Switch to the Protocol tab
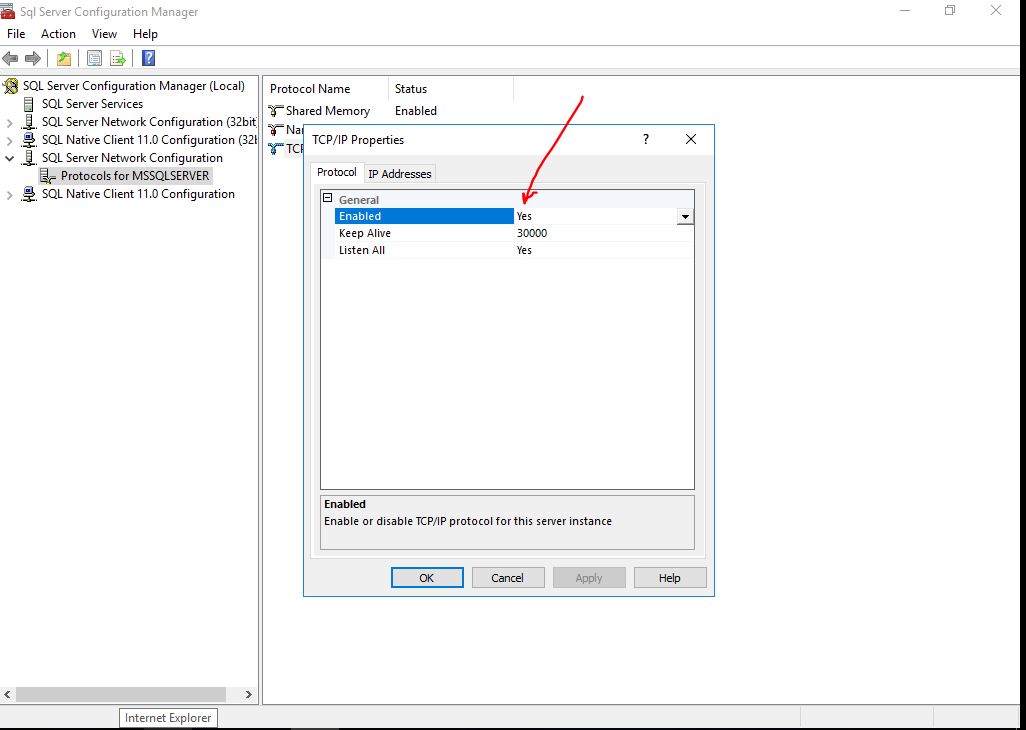This screenshot has height=730, width=1026. click(337, 172)
